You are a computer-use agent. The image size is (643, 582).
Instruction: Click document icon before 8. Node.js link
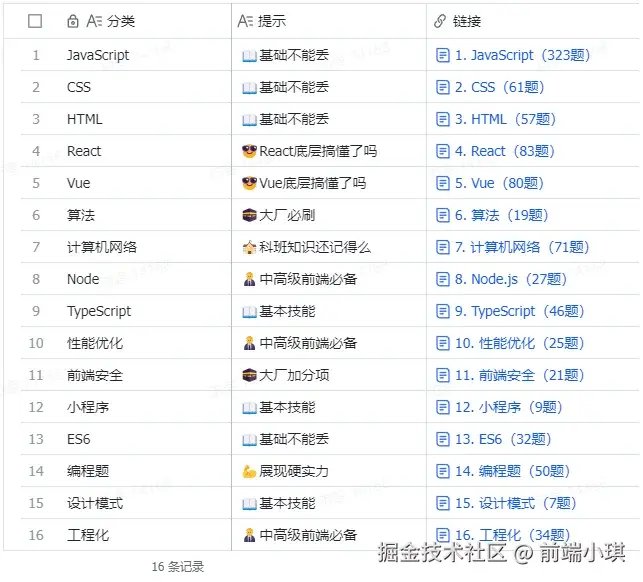coord(442,279)
